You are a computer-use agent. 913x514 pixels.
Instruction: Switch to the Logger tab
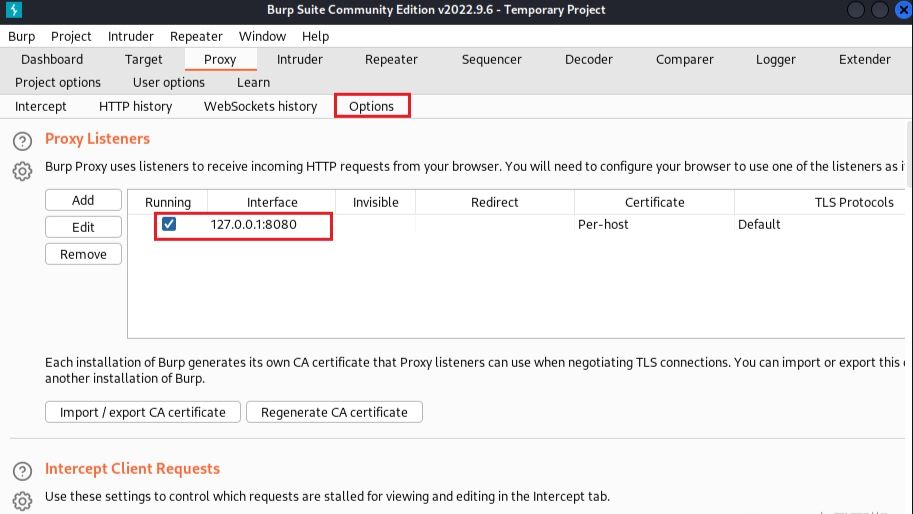[776, 59]
